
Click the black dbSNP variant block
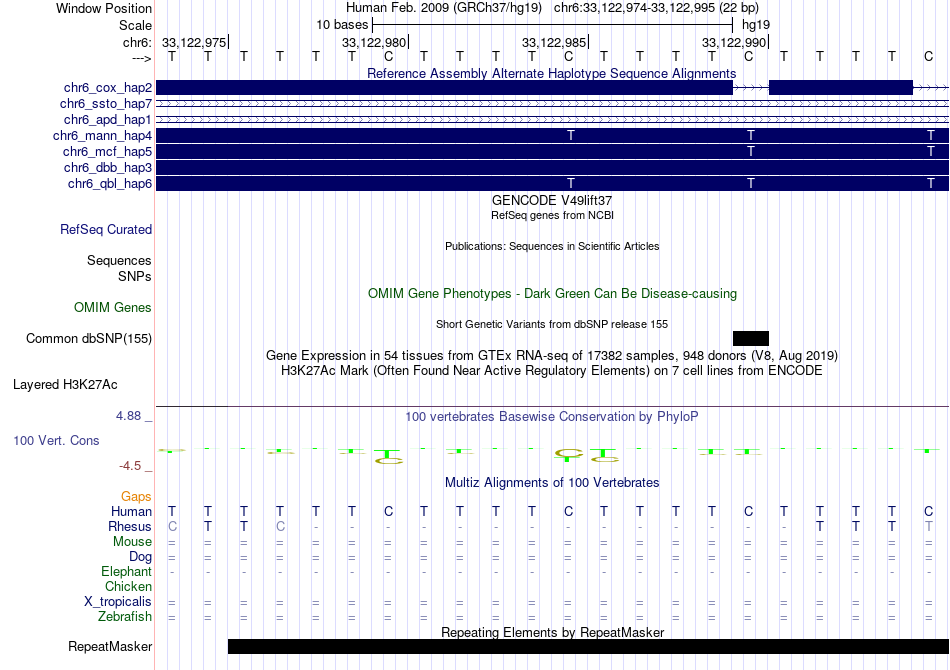(751, 338)
